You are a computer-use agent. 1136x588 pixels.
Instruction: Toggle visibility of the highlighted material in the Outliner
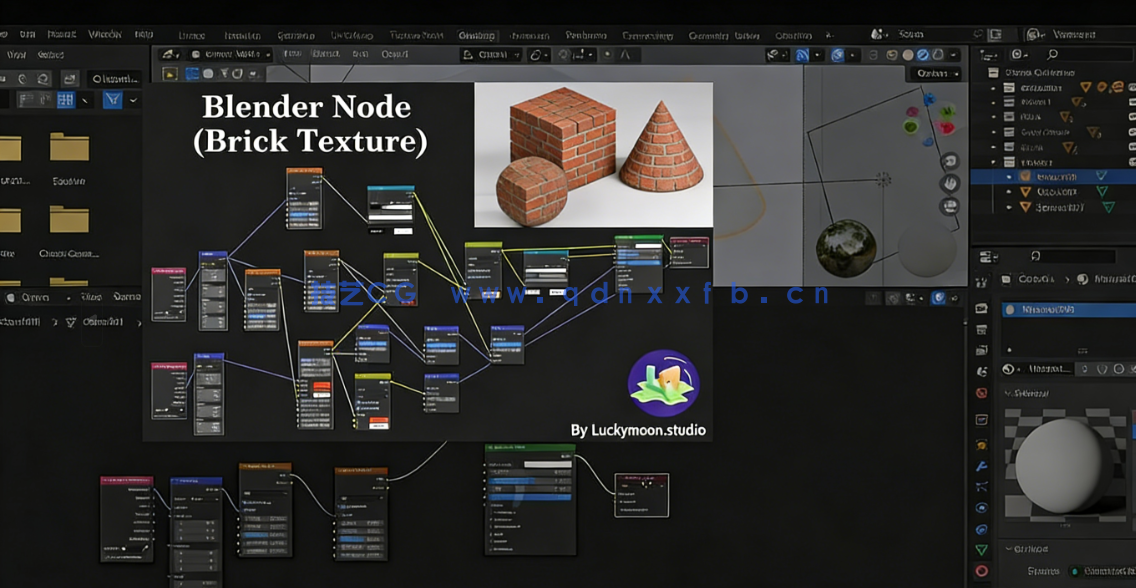pyautogui.click(x=1102, y=175)
